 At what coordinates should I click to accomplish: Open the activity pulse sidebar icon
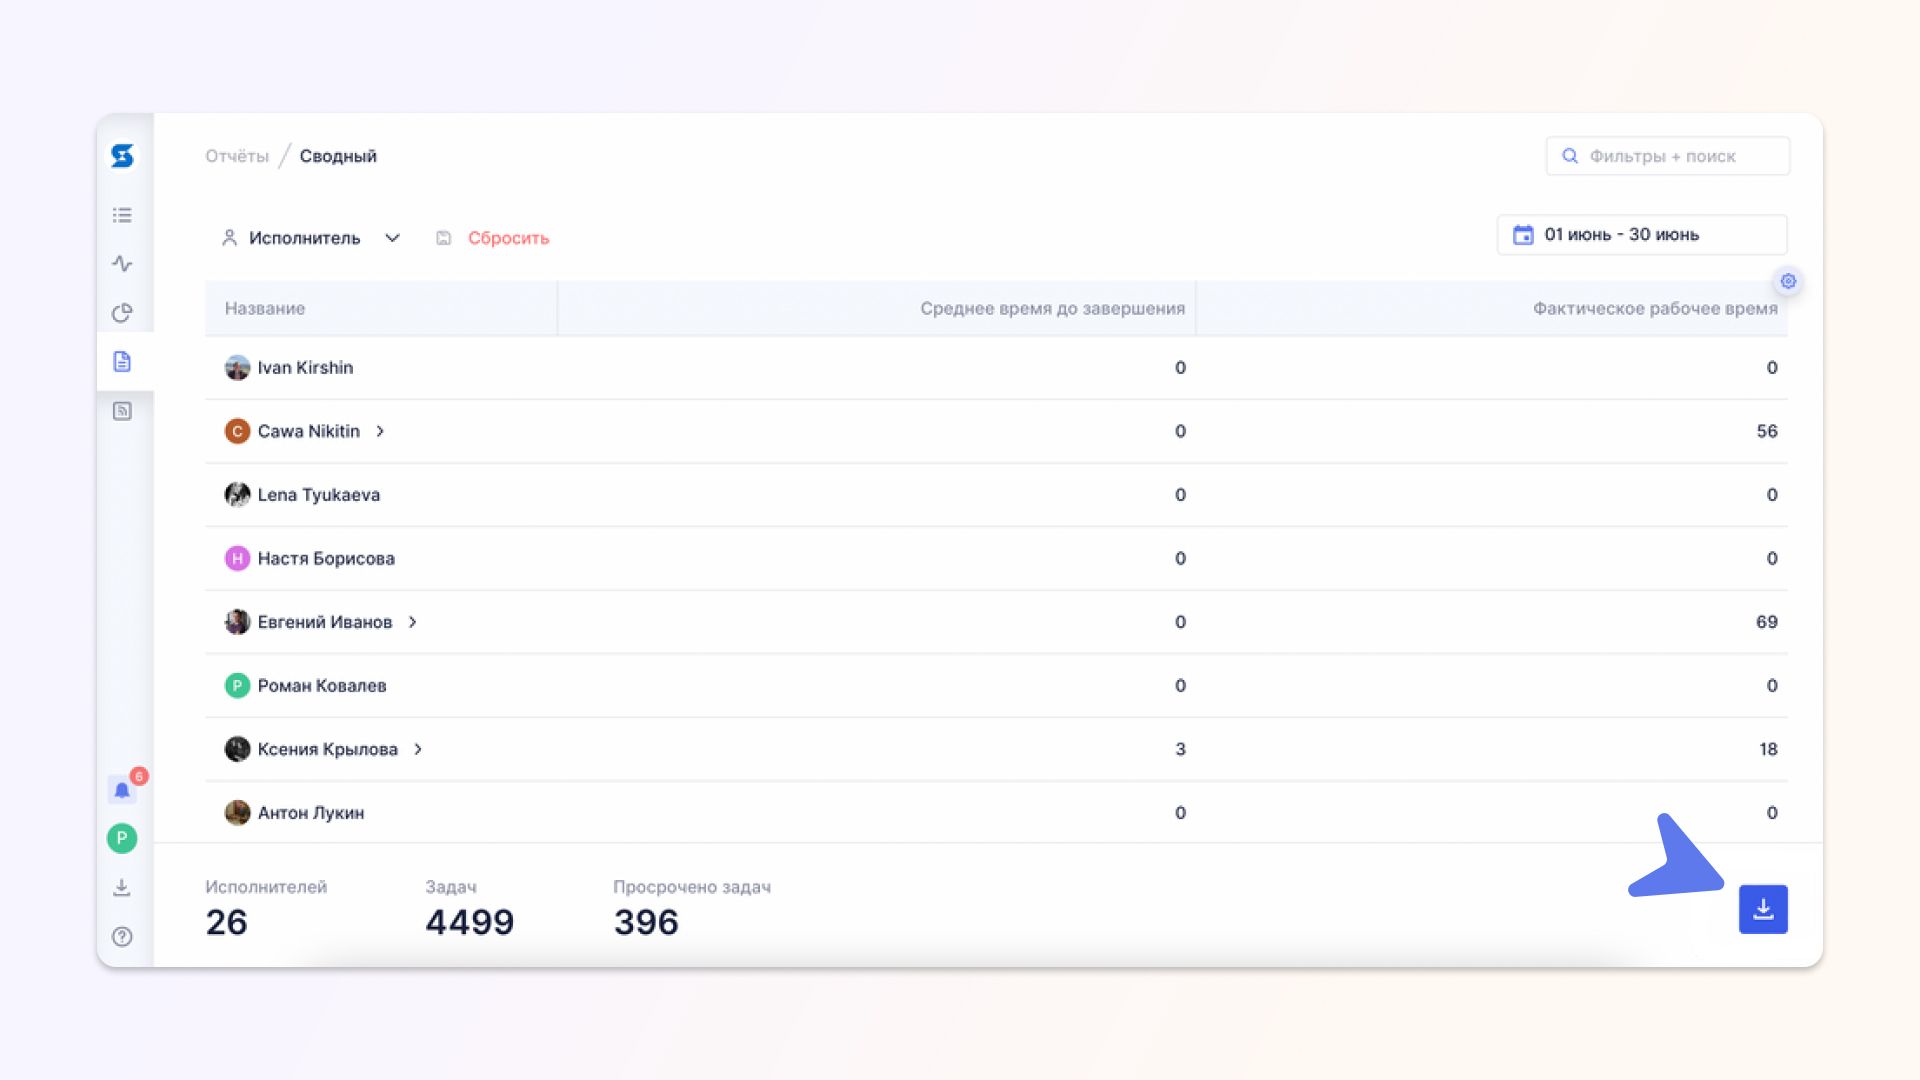[x=122, y=264]
